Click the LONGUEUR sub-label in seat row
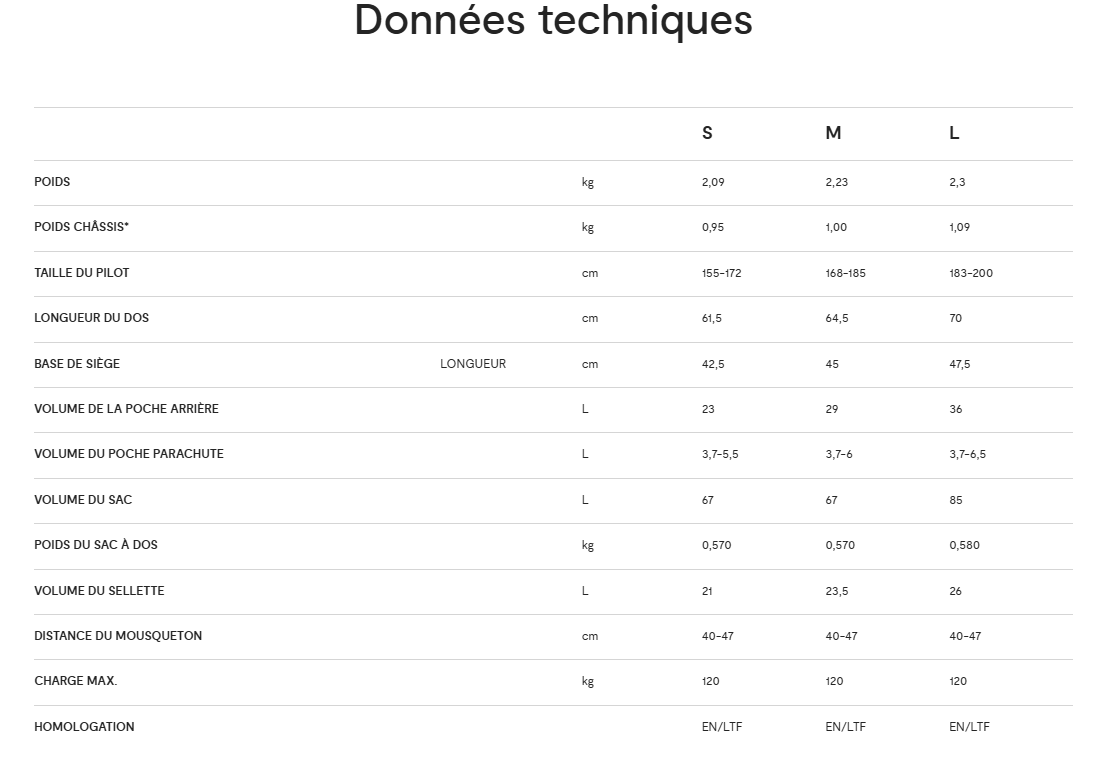The image size is (1109, 770). 473,364
